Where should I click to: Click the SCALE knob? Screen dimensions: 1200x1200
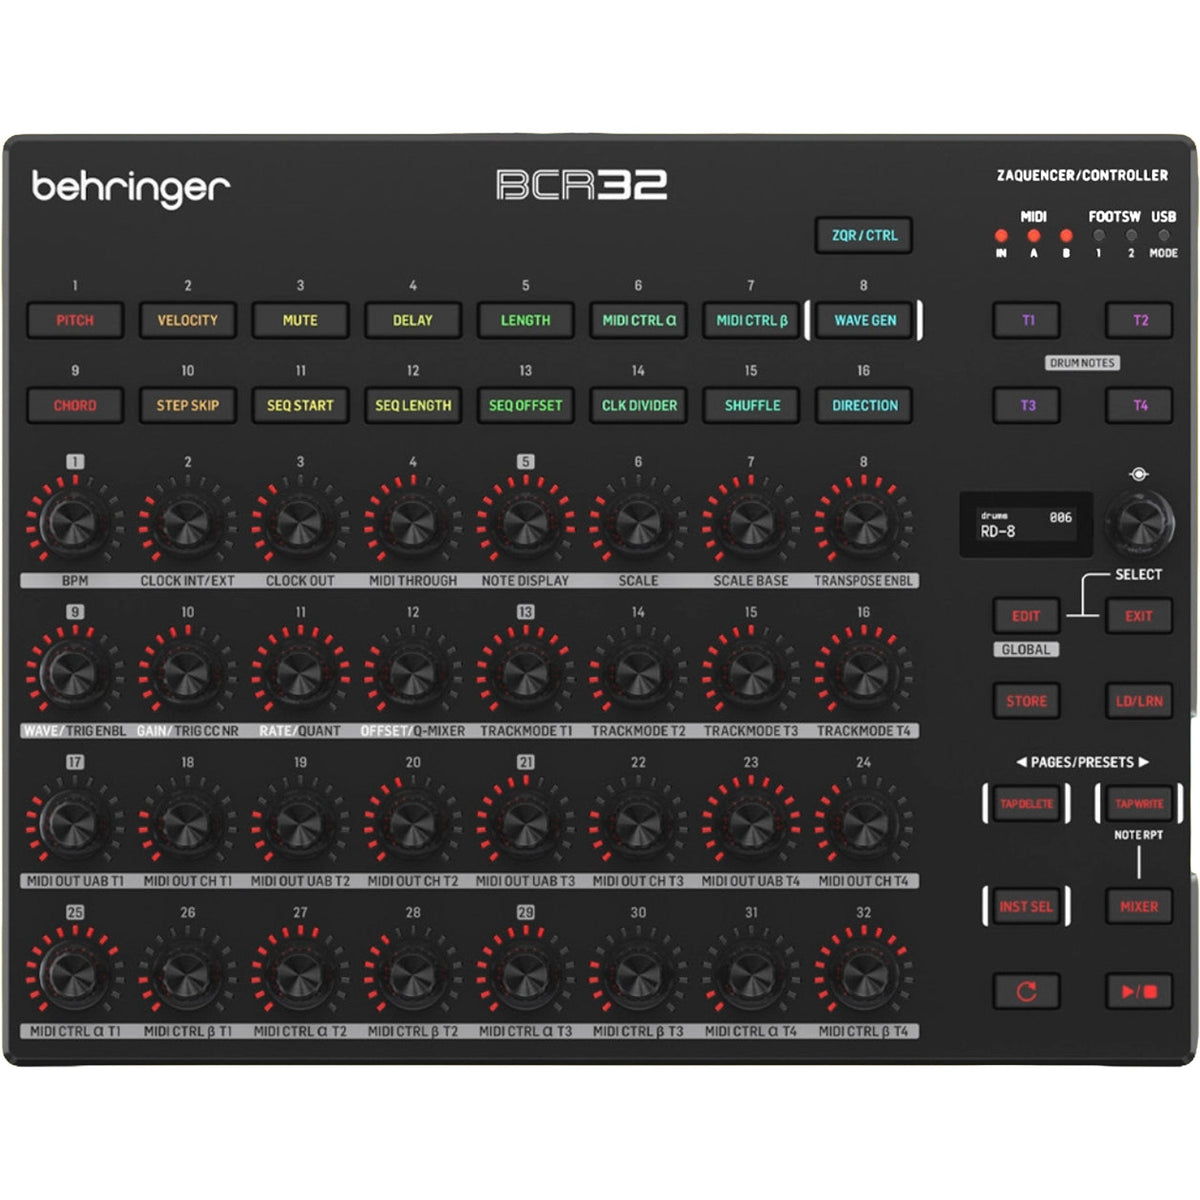click(637, 522)
